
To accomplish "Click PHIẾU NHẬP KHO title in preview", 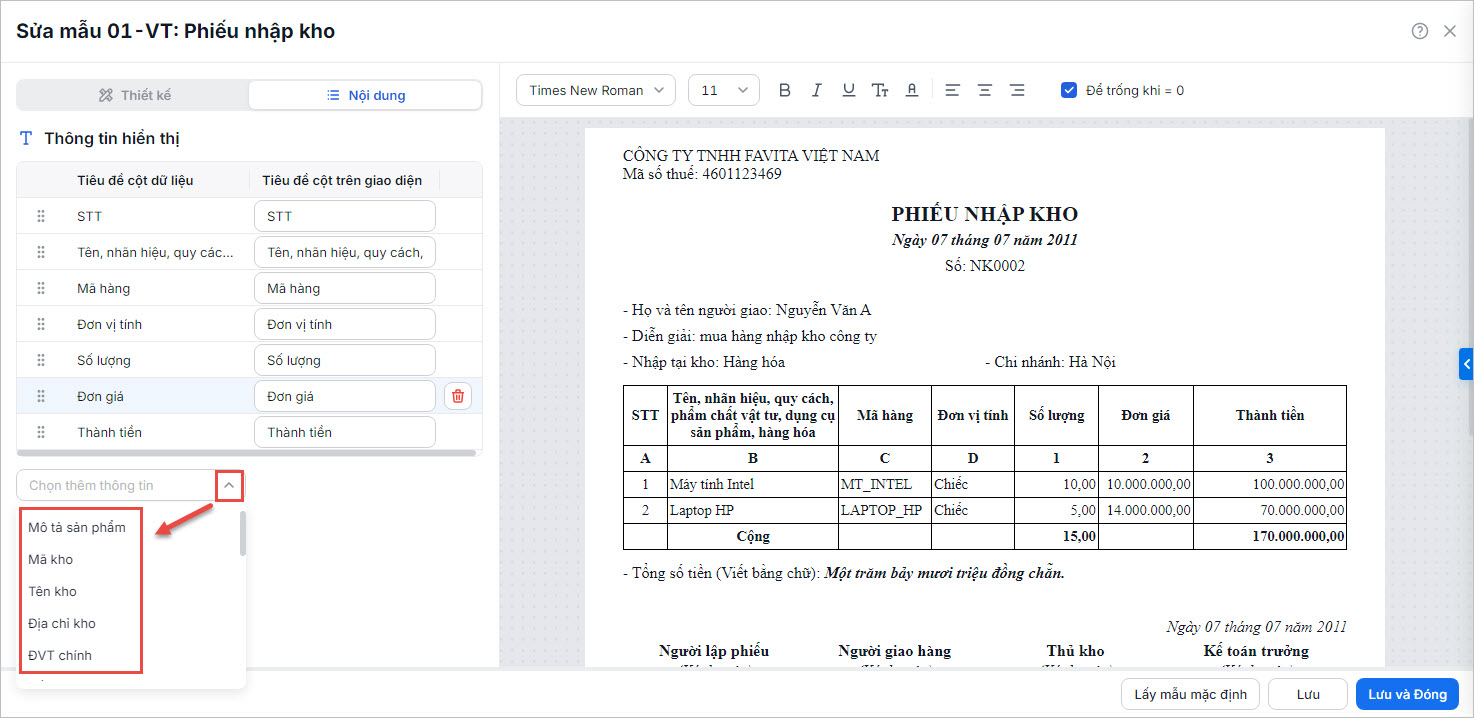I will (x=985, y=214).
